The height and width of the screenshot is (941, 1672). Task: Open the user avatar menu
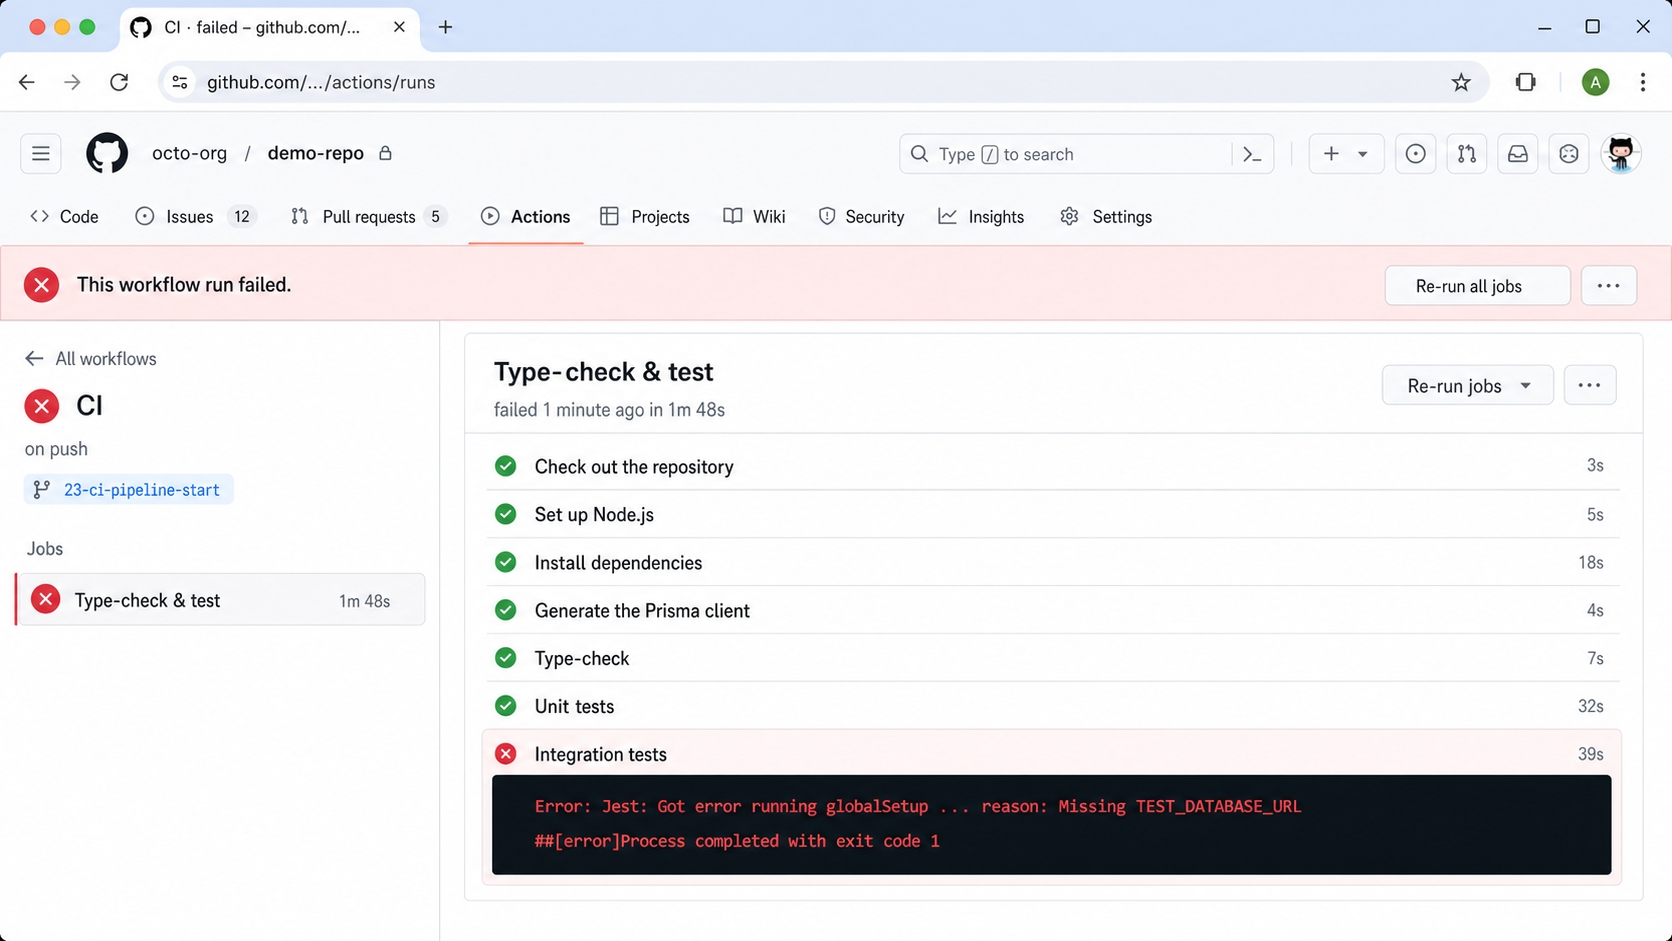[x=1620, y=154]
